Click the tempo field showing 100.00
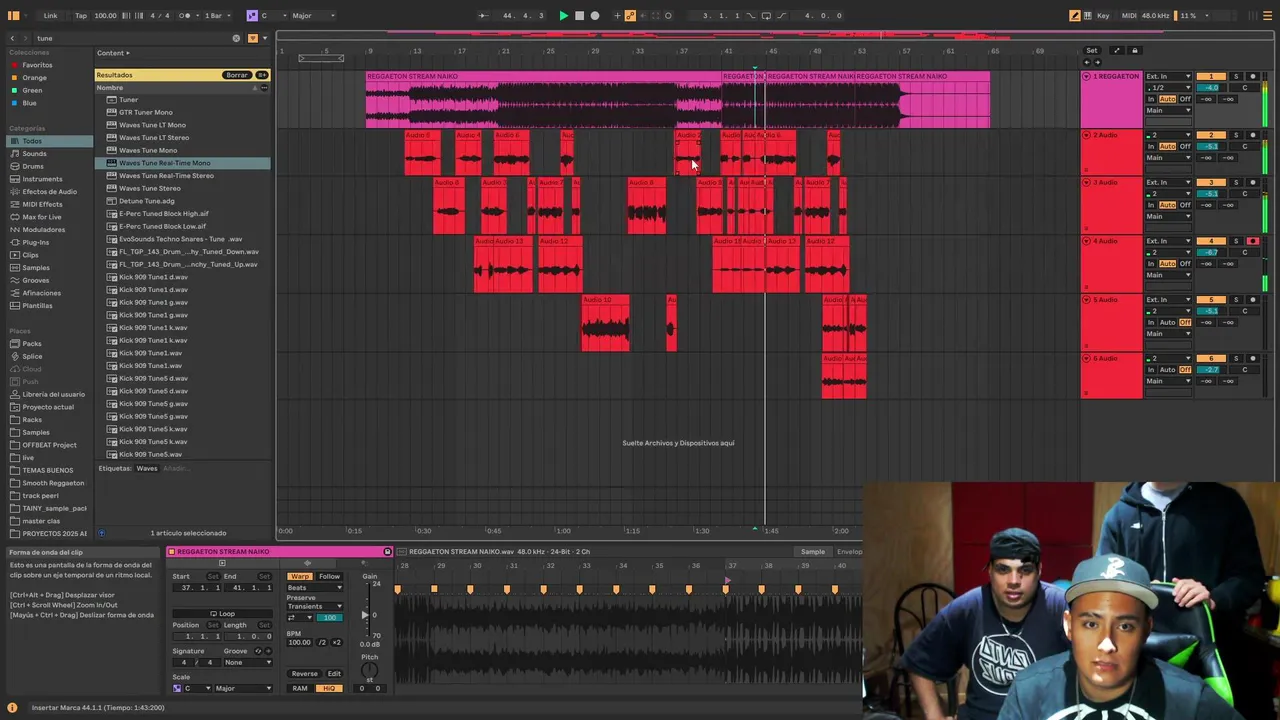1280x720 pixels. 105,15
